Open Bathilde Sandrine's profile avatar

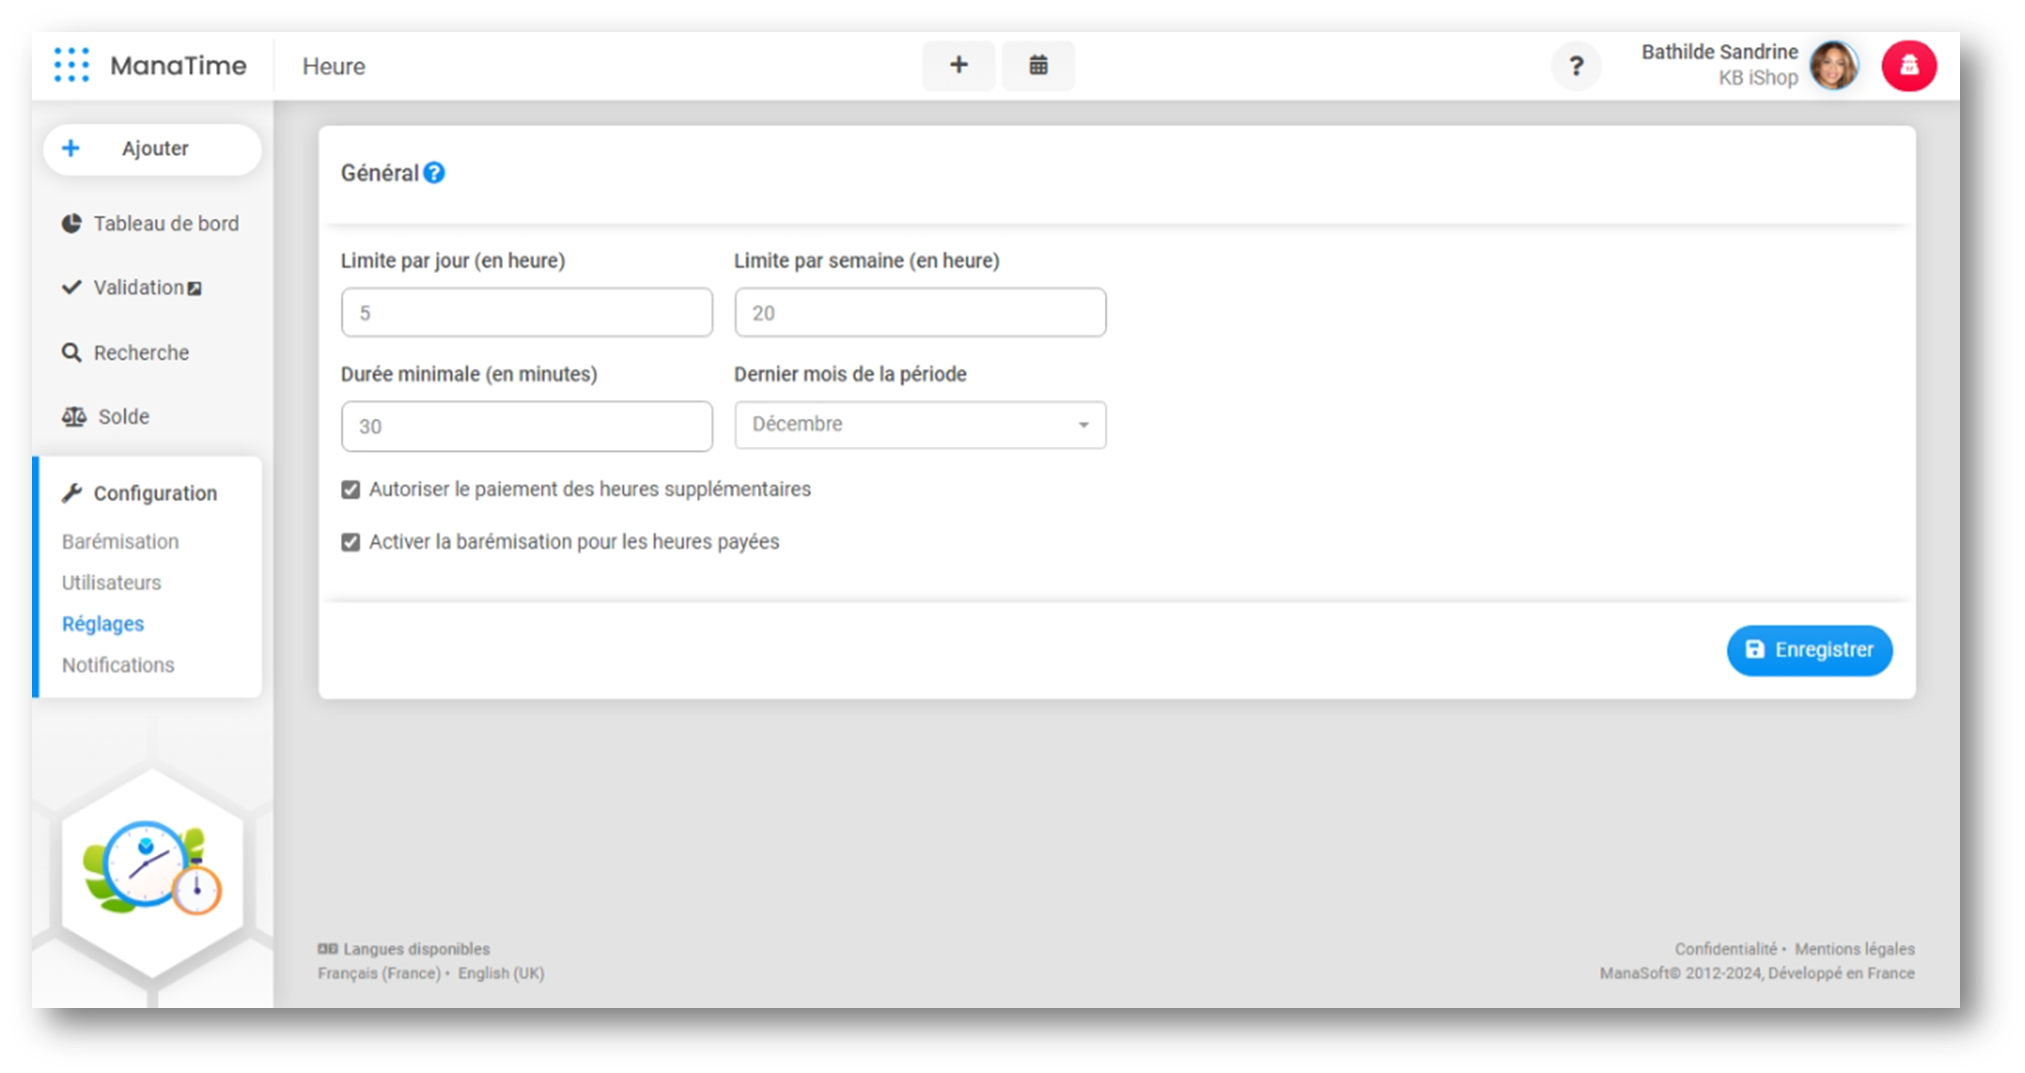[x=1833, y=66]
